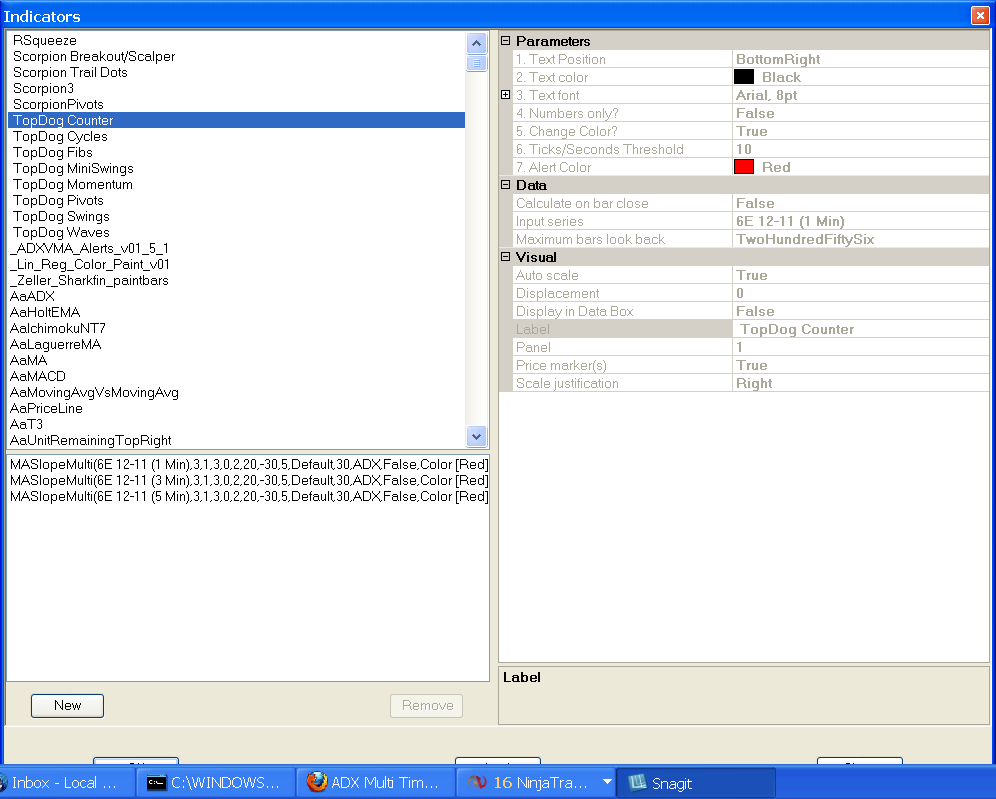Open Inbox - Local taskbar item
The height and width of the screenshot is (799, 996).
66,782
